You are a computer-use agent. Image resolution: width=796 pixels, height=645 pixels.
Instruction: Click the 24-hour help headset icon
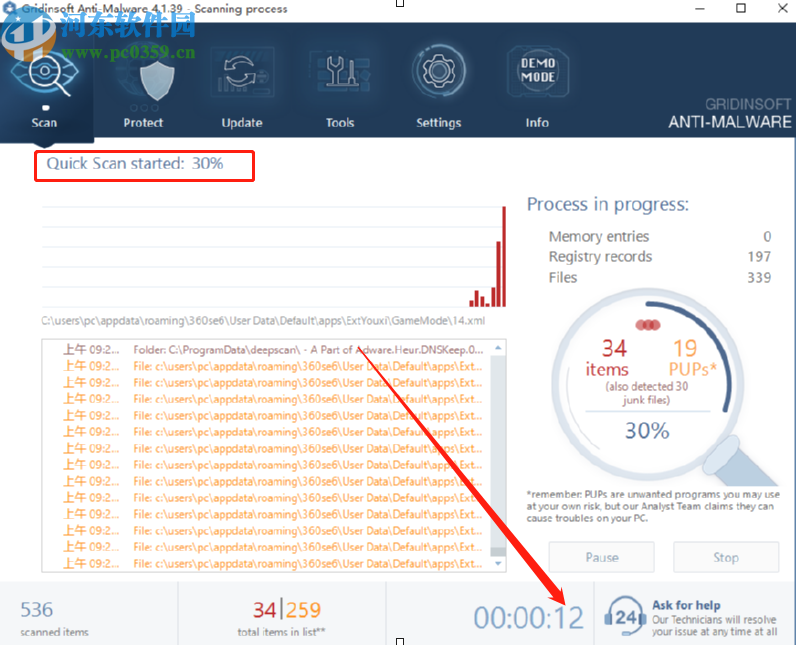[x=625, y=616]
